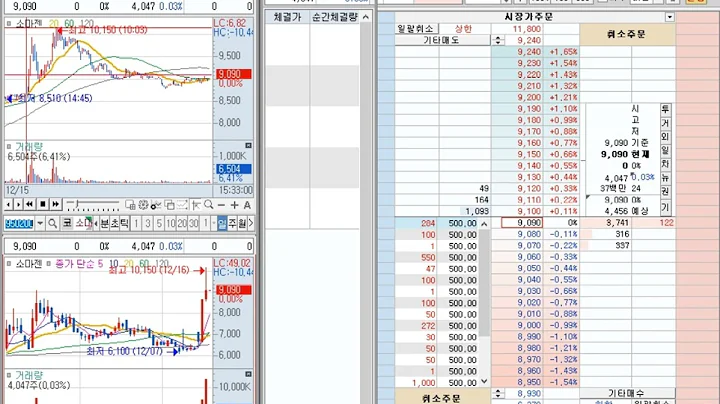720x404 pixels.
Task: Click the chart playback speed slider handle
Action: click(77, 203)
